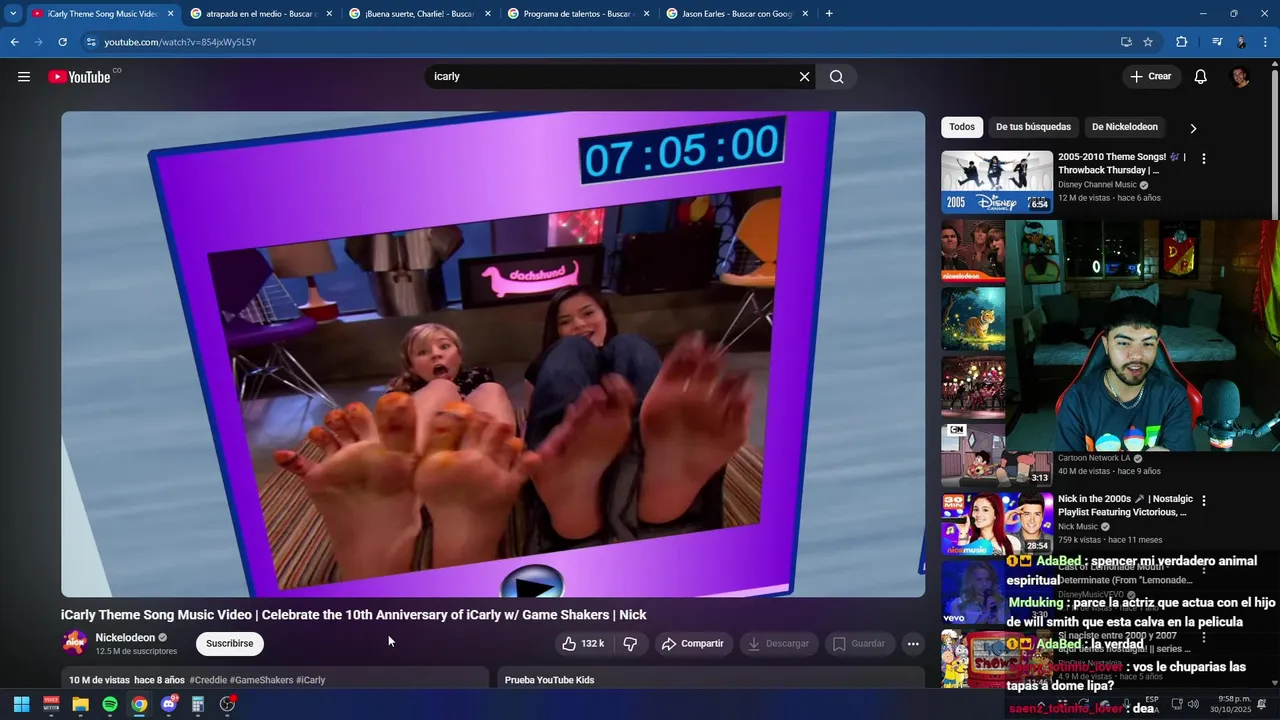Open the Chrome three-dot menu
The image size is (1280, 720).
pos(1266,42)
